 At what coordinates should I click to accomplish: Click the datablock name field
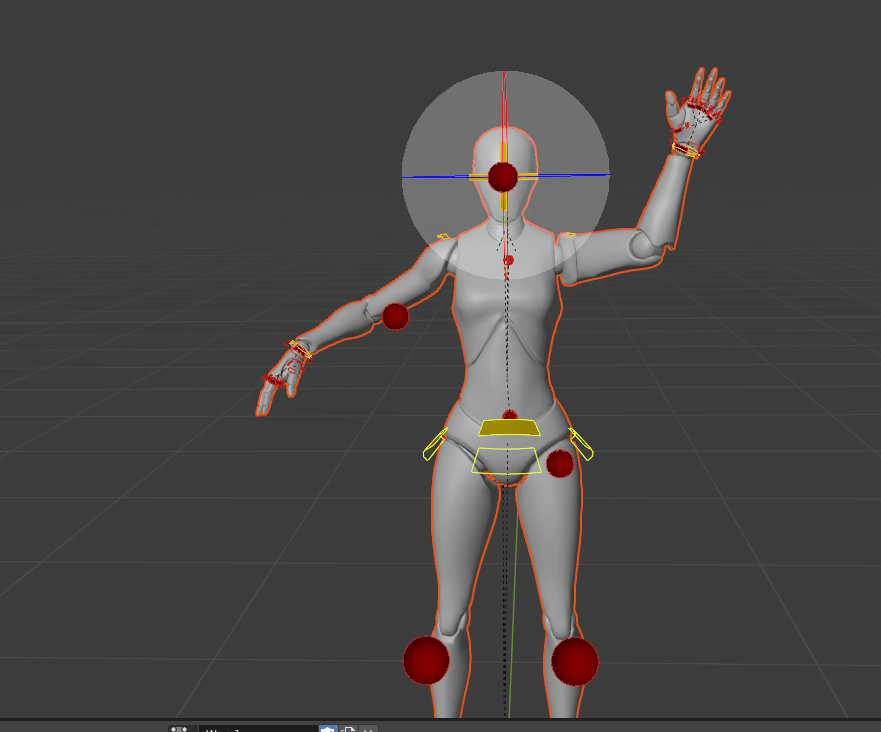click(257, 729)
